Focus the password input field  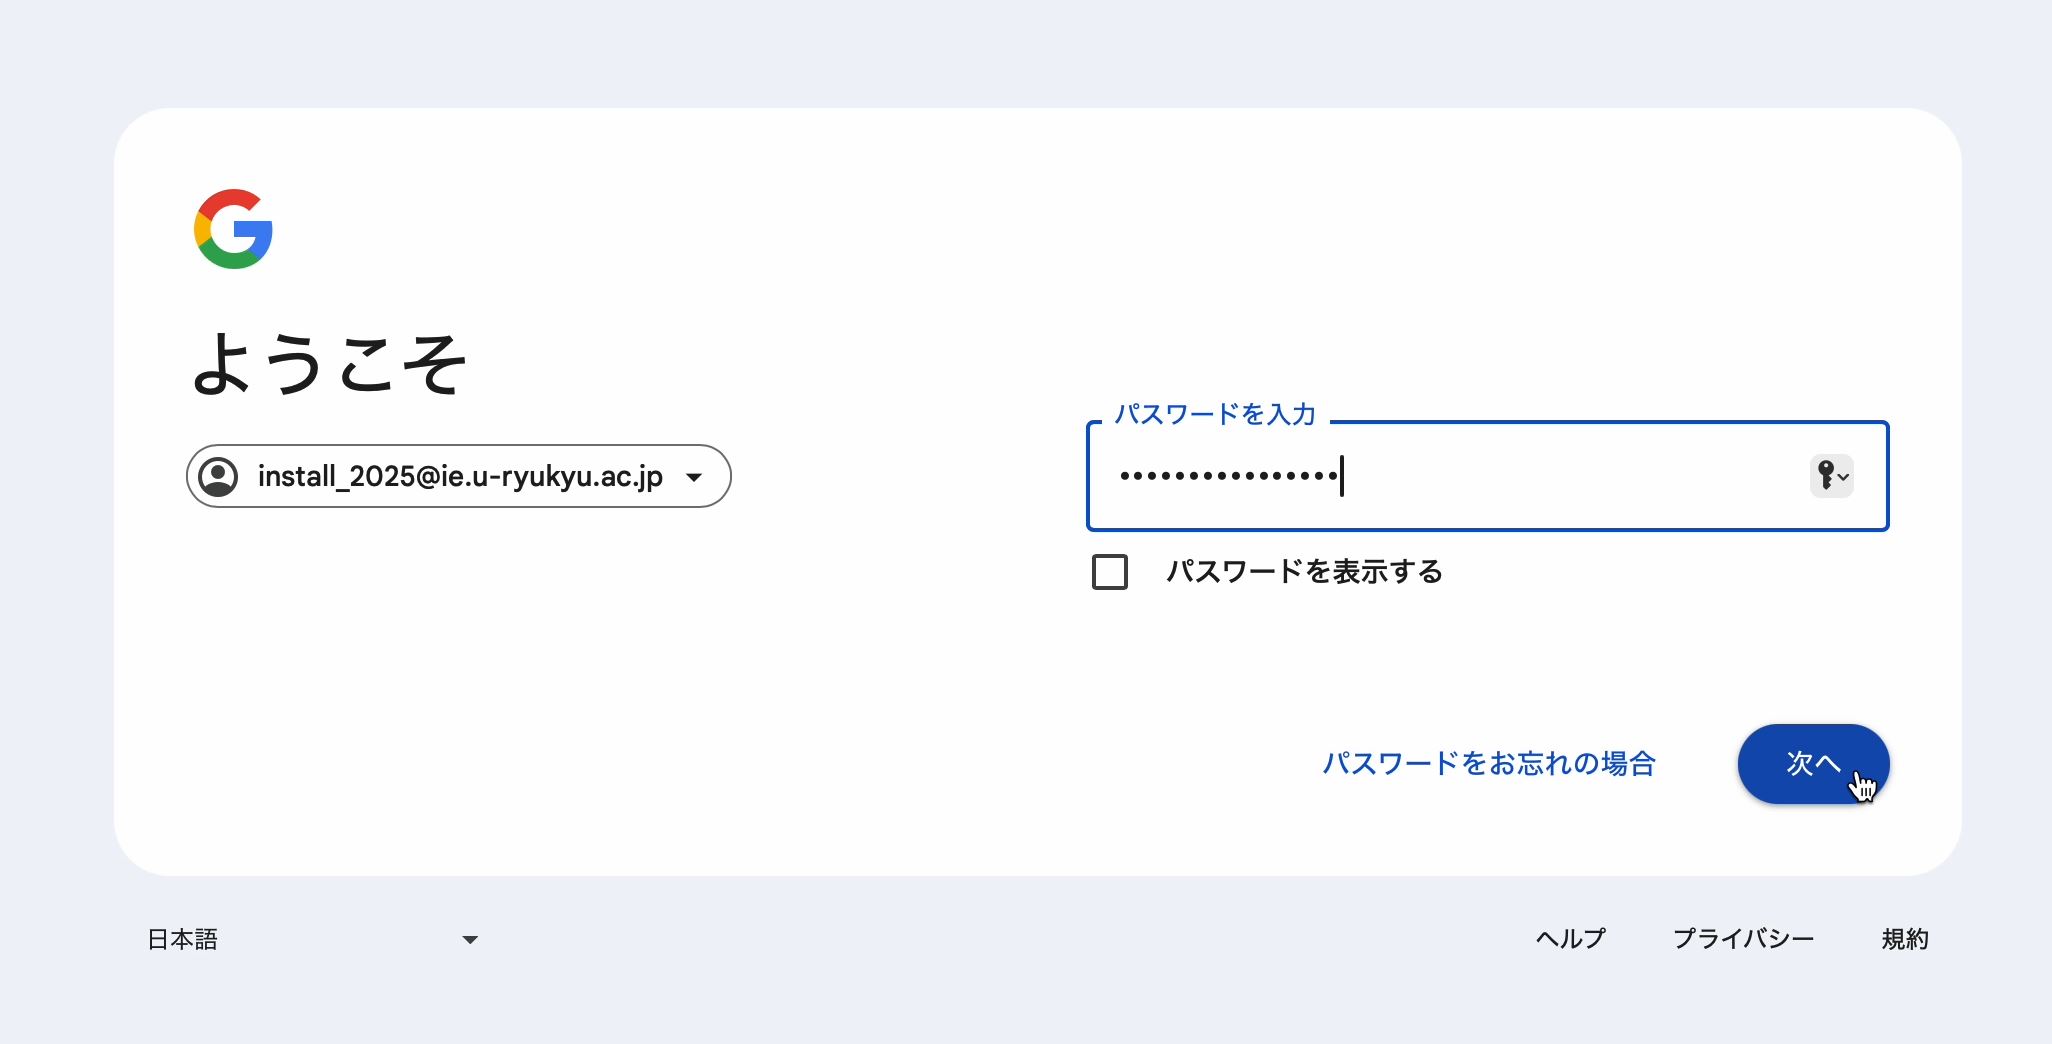[x=1487, y=476]
